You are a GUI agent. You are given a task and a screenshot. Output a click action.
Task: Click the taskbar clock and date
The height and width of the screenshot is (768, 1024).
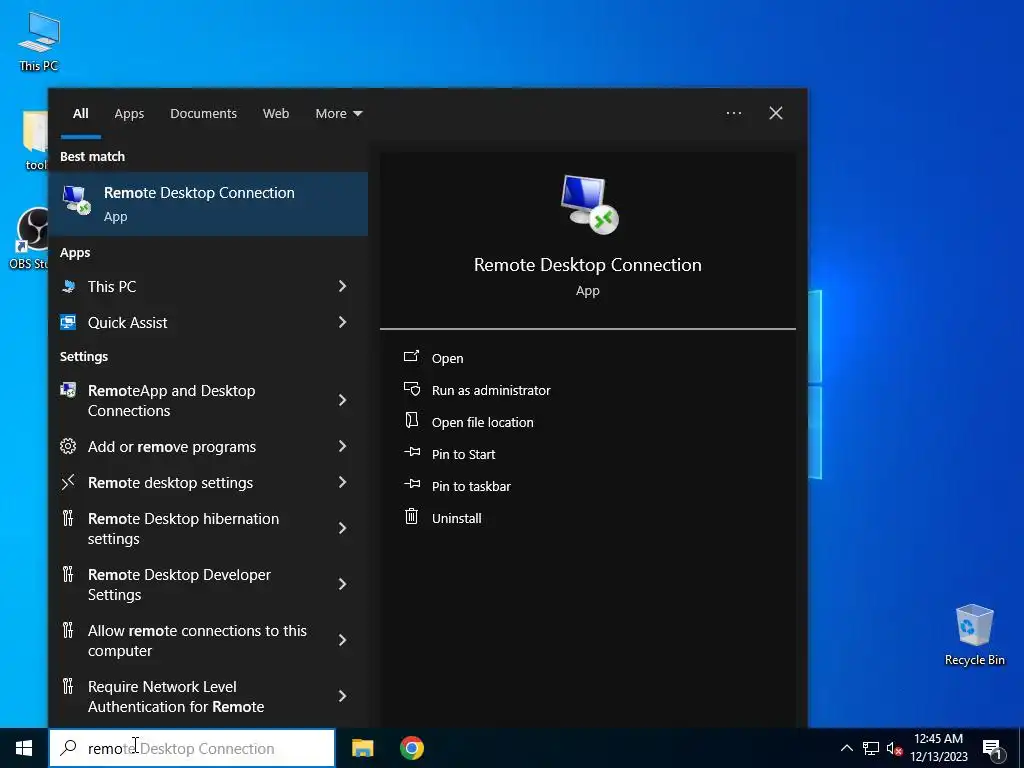938,748
